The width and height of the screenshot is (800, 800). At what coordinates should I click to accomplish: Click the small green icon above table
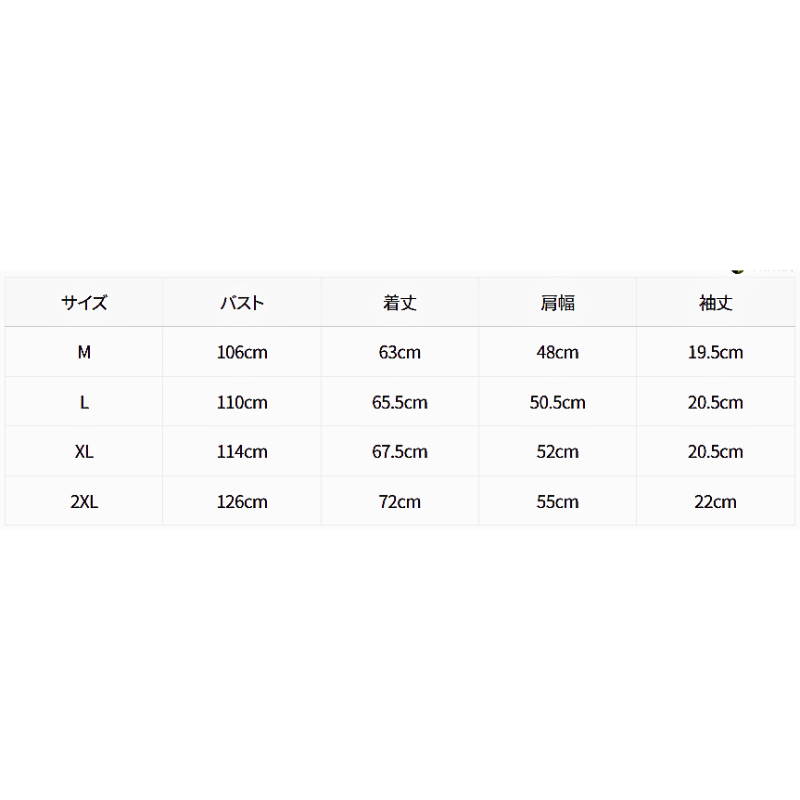click(x=737, y=270)
